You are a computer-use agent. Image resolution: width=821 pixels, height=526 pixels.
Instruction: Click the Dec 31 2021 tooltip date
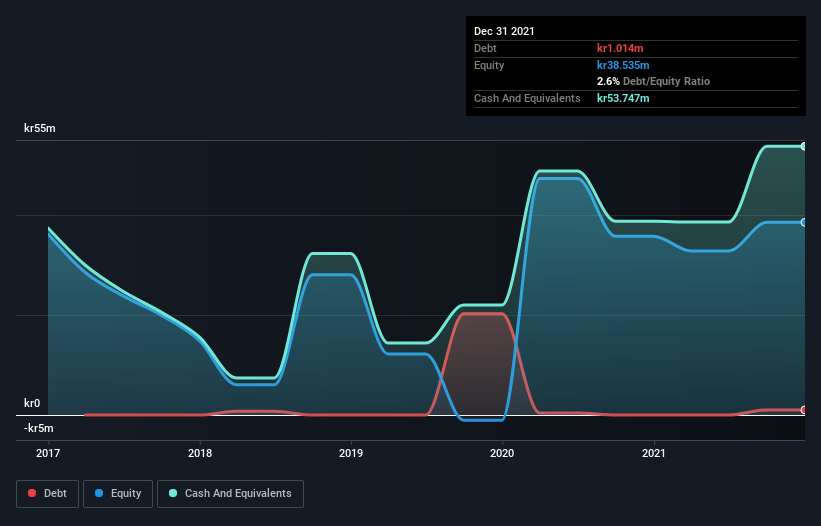click(504, 31)
